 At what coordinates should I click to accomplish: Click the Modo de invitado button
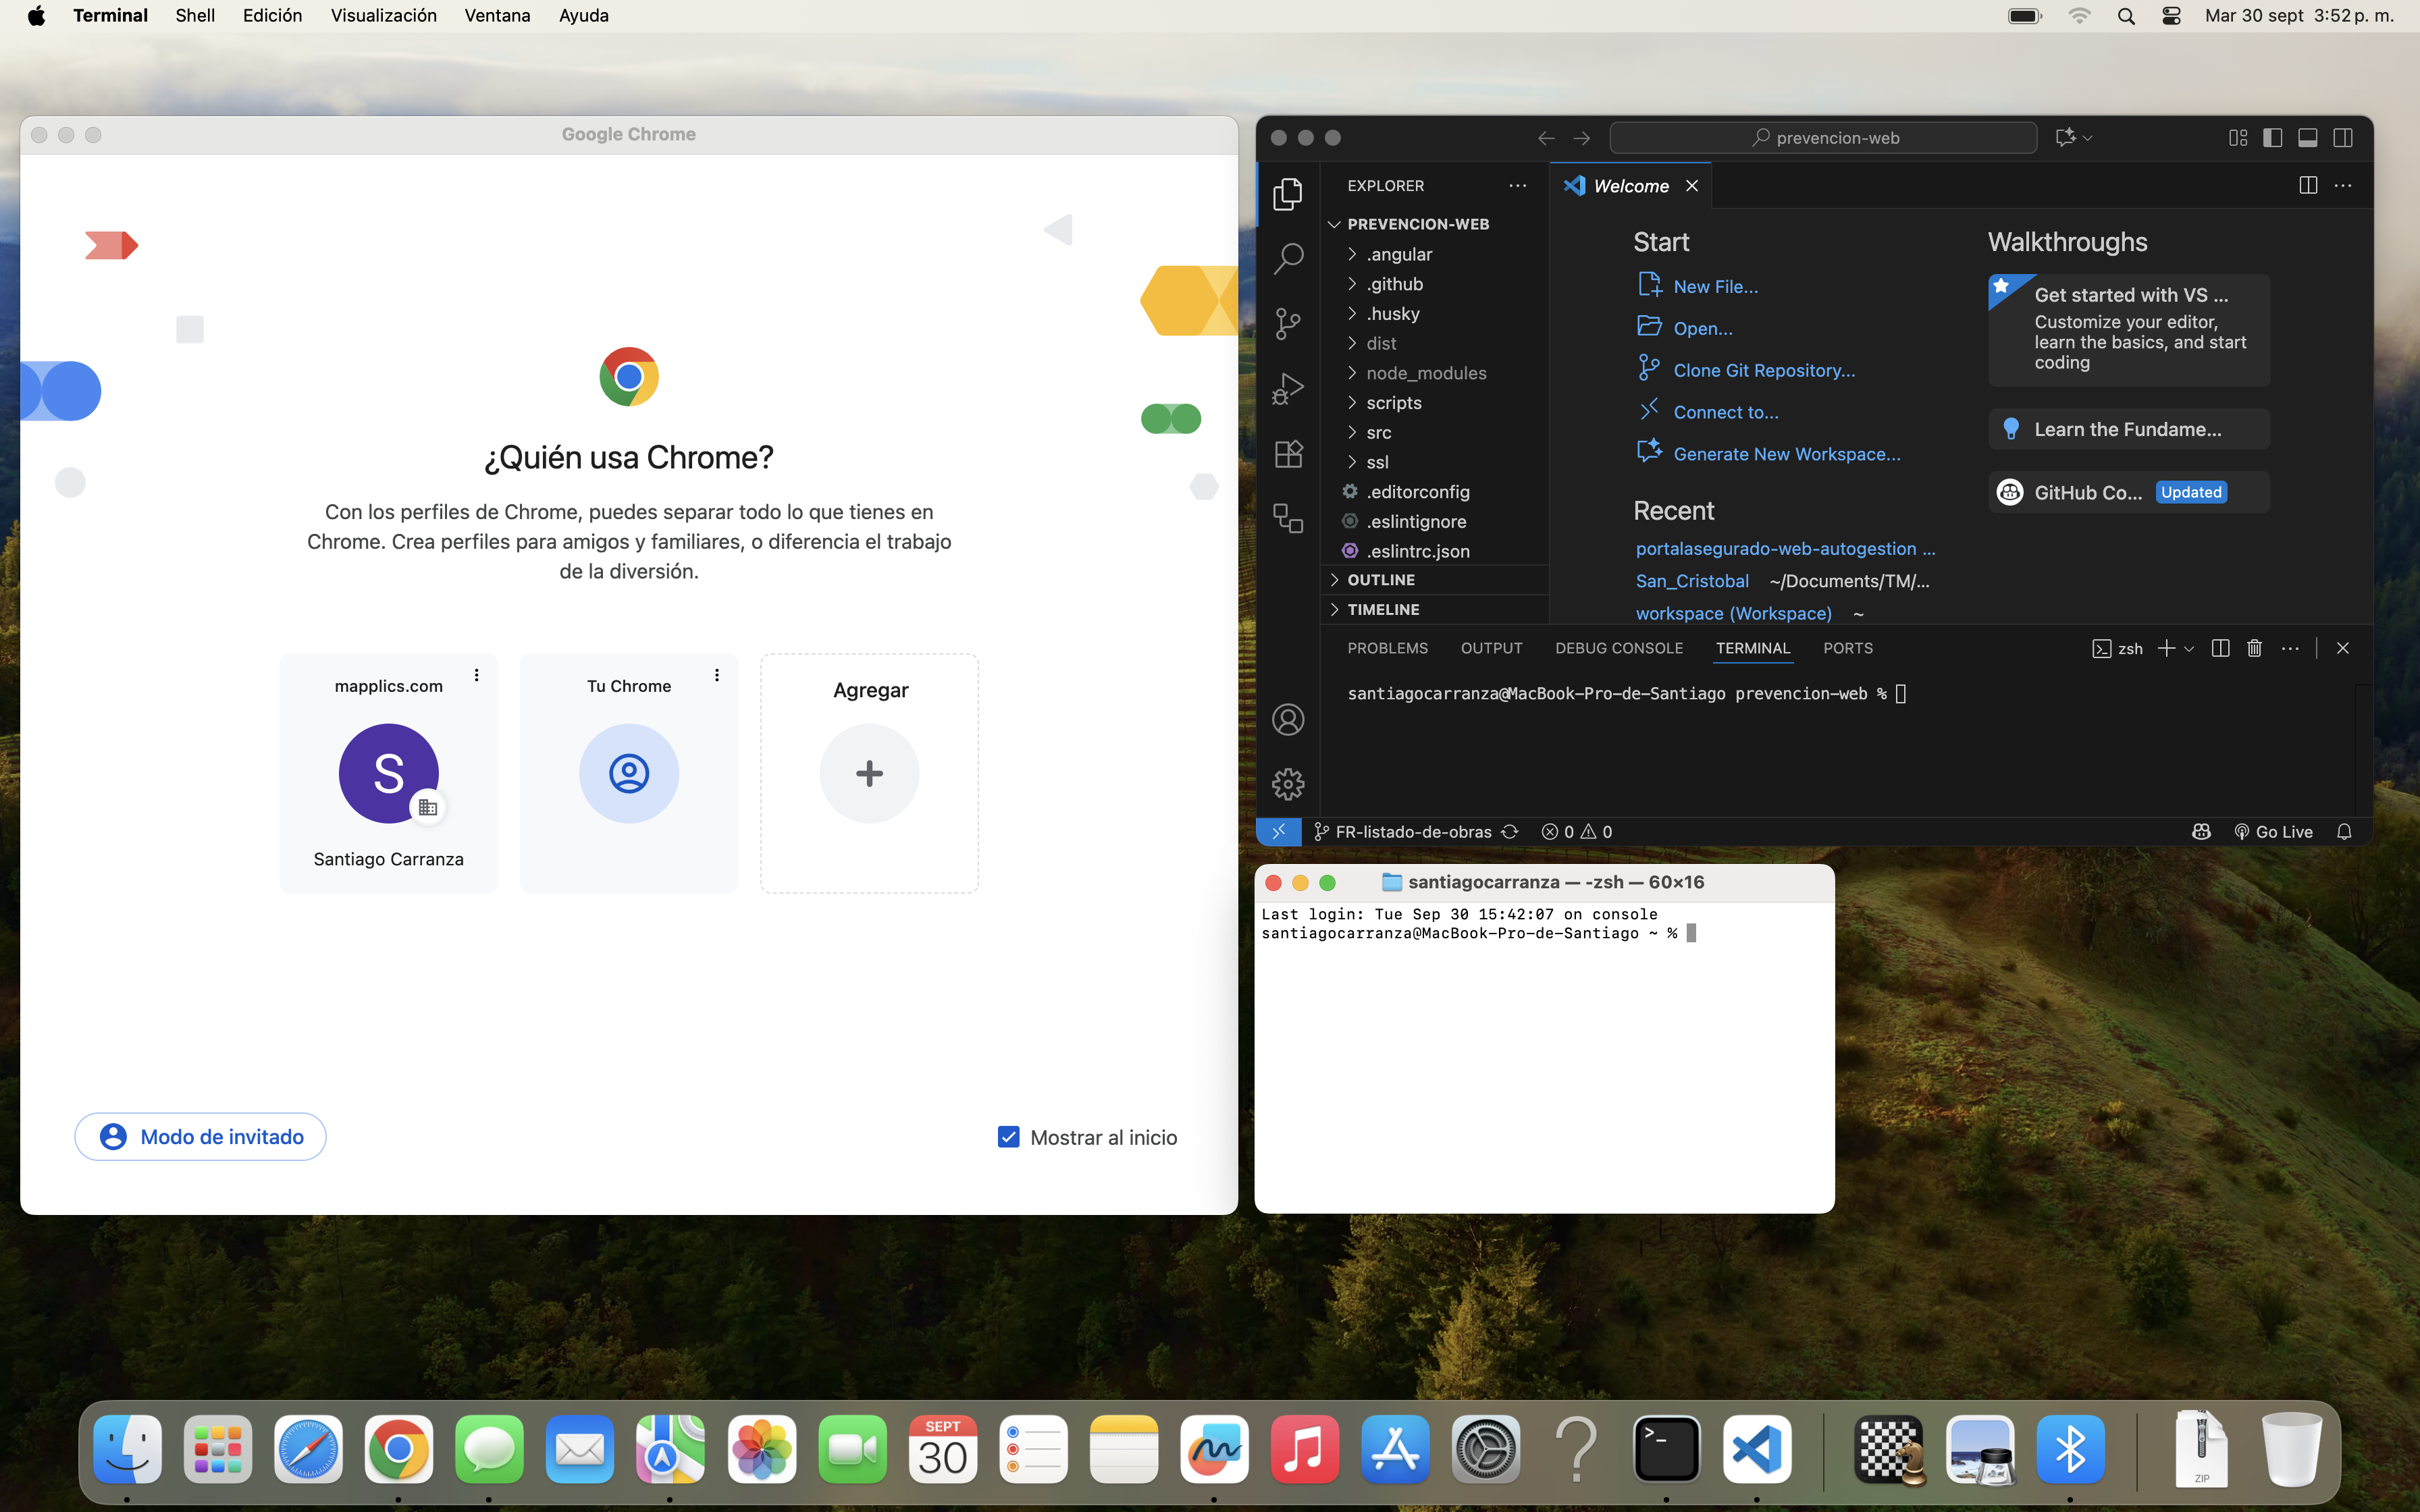[x=200, y=1137]
